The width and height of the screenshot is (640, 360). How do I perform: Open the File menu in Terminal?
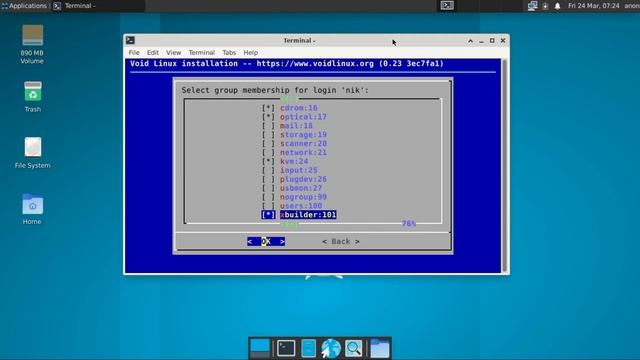(x=134, y=53)
